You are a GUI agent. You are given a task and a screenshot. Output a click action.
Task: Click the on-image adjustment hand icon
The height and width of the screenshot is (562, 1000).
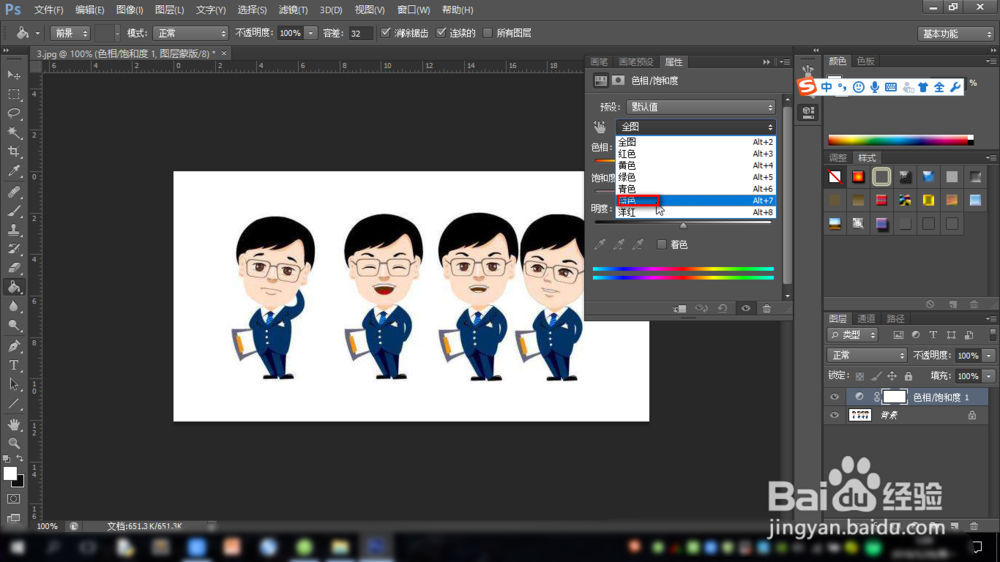(x=599, y=126)
